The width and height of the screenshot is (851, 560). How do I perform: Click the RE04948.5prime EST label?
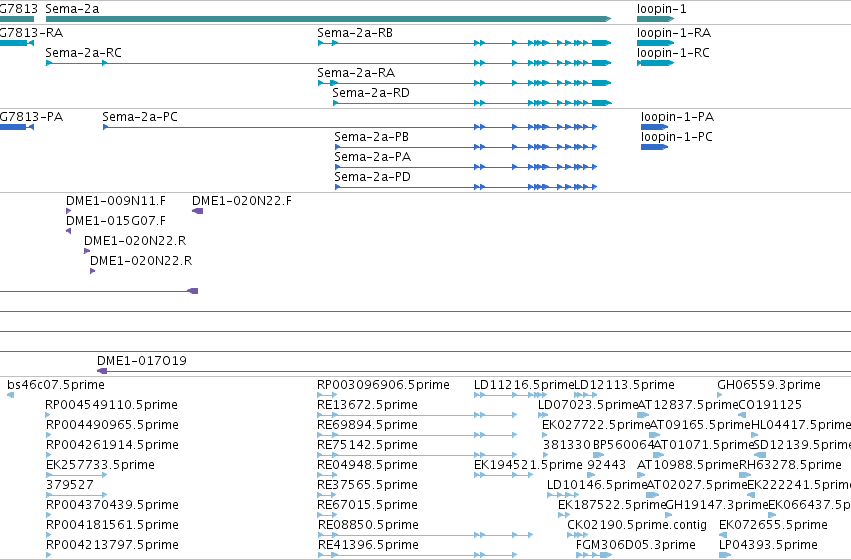(367, 465)
